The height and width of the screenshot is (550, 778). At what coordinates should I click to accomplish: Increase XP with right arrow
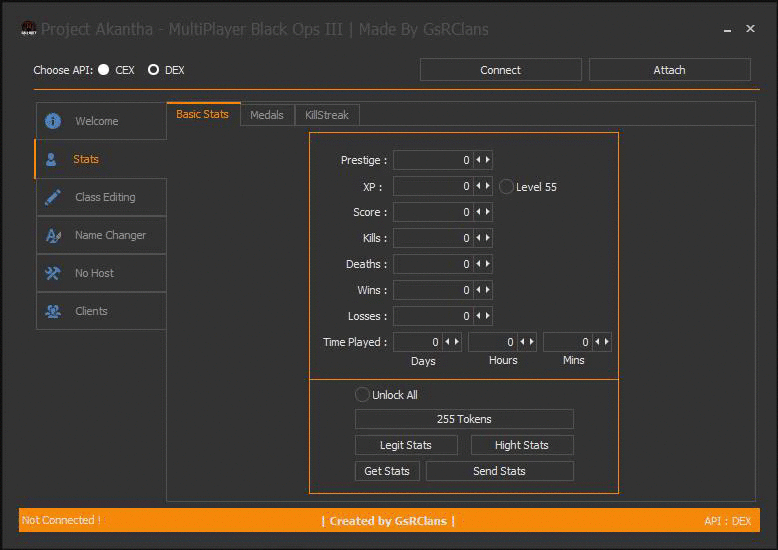point(488,186)
